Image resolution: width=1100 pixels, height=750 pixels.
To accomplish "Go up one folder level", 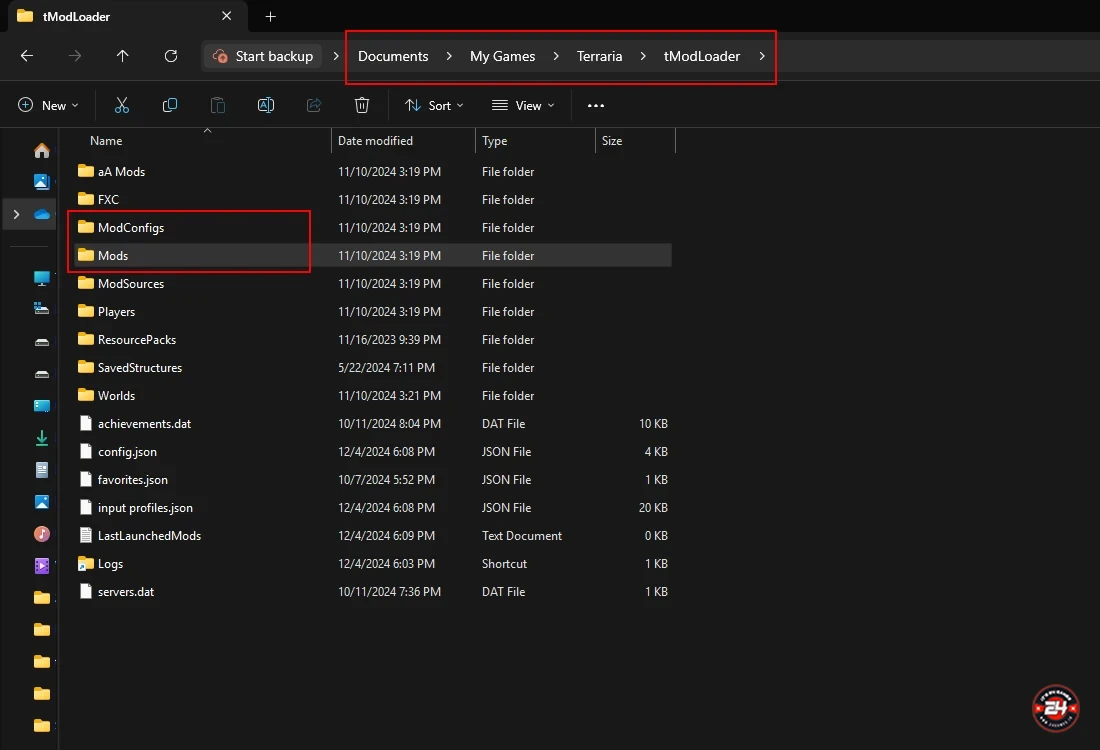I will pyautogui.click(x=122, y=56).
